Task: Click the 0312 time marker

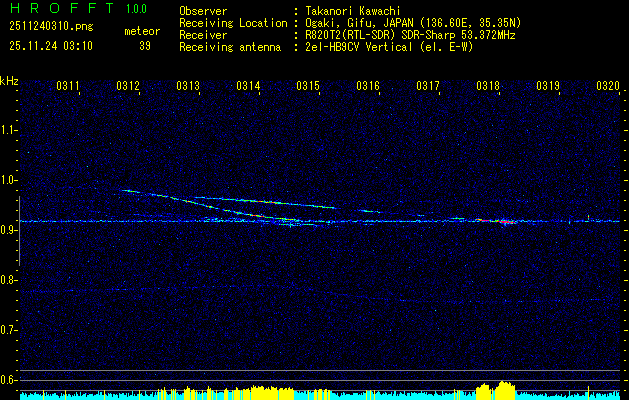Action: pos(128,86)
